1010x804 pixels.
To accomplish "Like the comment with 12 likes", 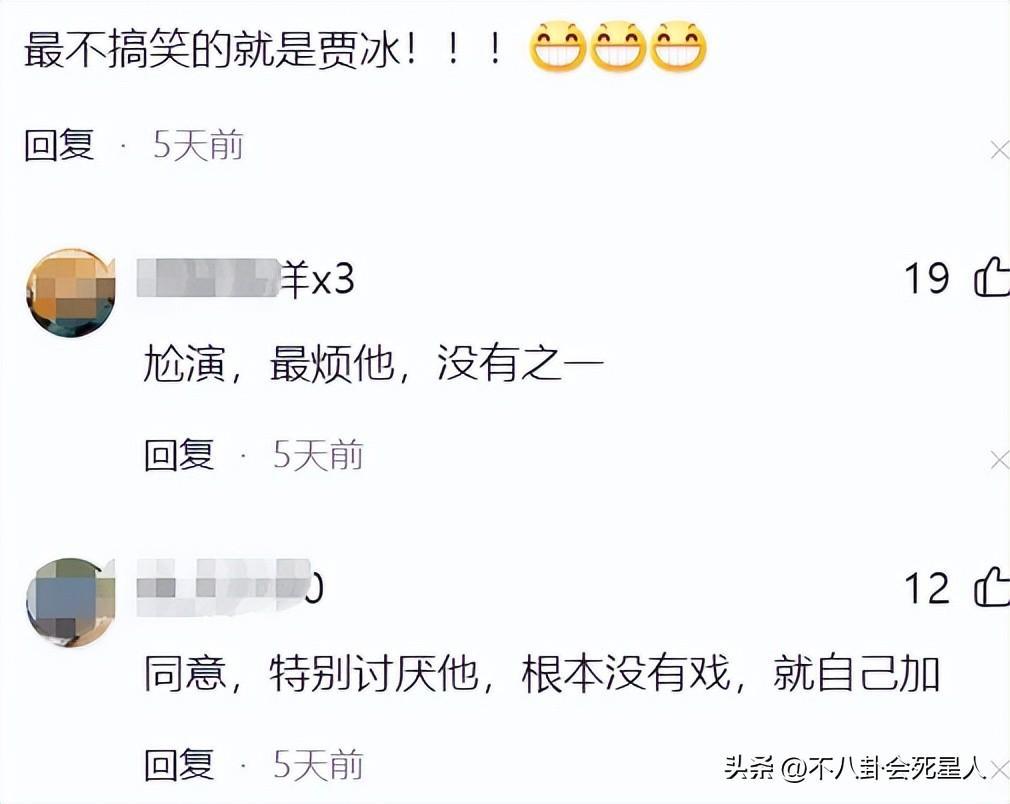I will (x=992, y=587).
